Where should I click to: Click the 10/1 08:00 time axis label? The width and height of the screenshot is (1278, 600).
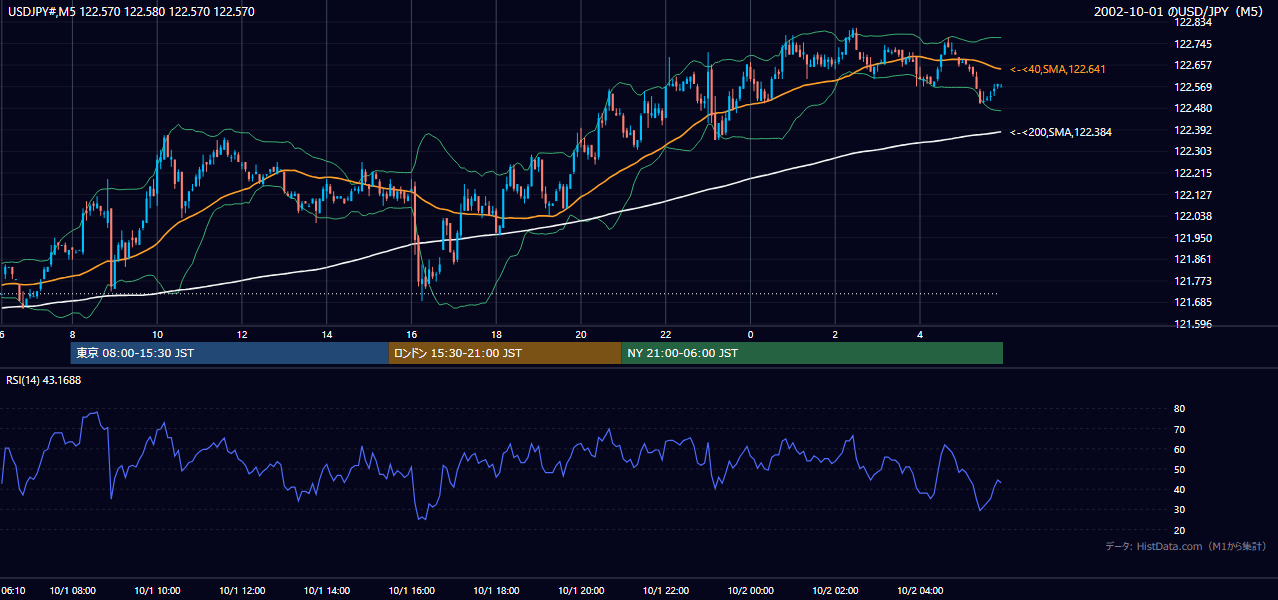coord(73,591)
